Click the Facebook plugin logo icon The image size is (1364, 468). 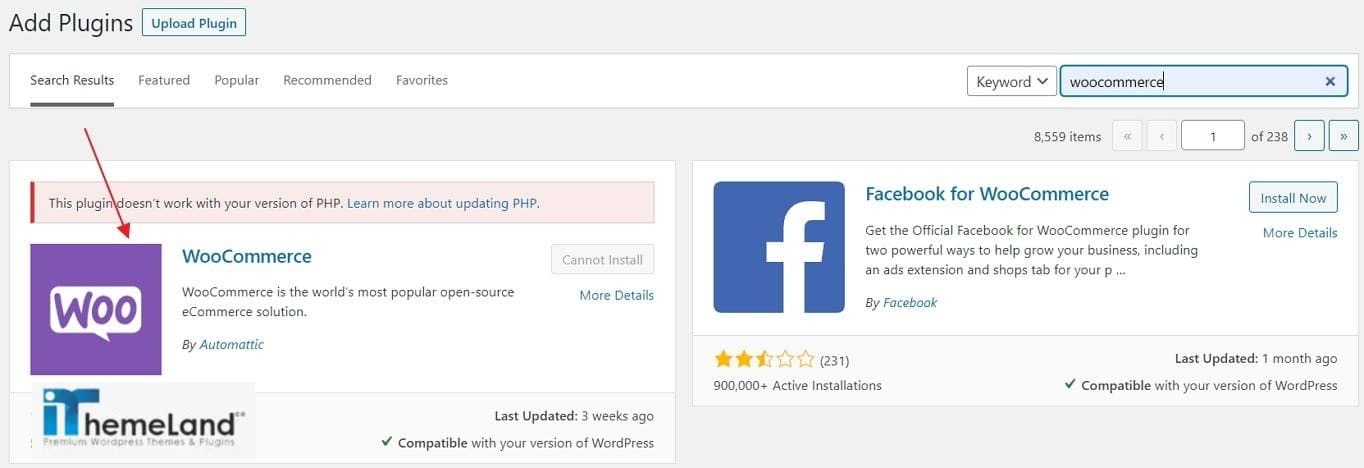(779, 247)
